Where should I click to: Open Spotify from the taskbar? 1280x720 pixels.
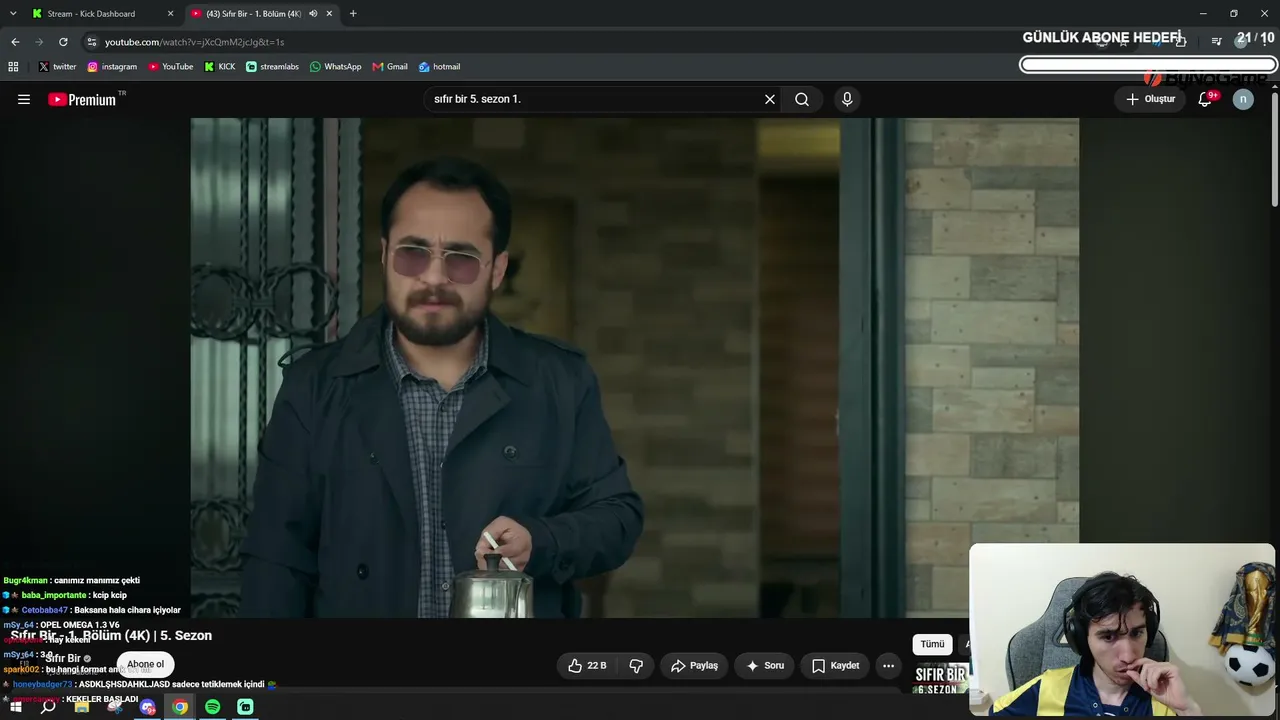213,707
